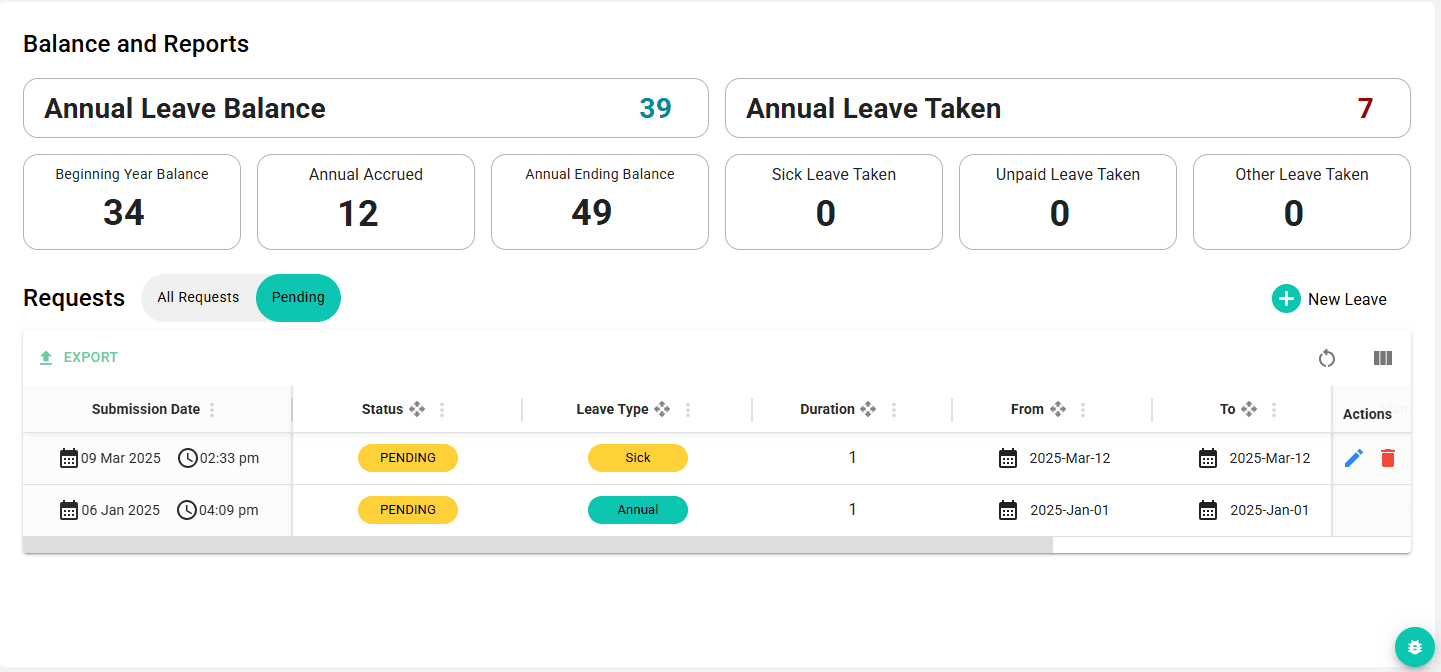Viewport: 1441px width, 672px height.
Task: Open the Duration column options menu
Action: click(894, 409)
